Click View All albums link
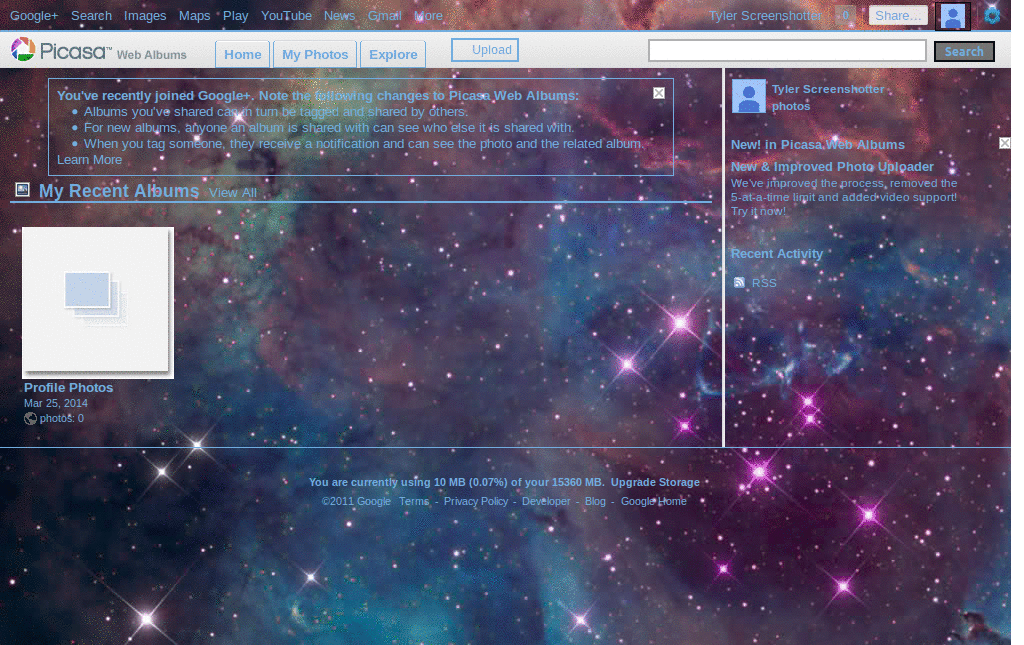 click(x=232, y=193)
